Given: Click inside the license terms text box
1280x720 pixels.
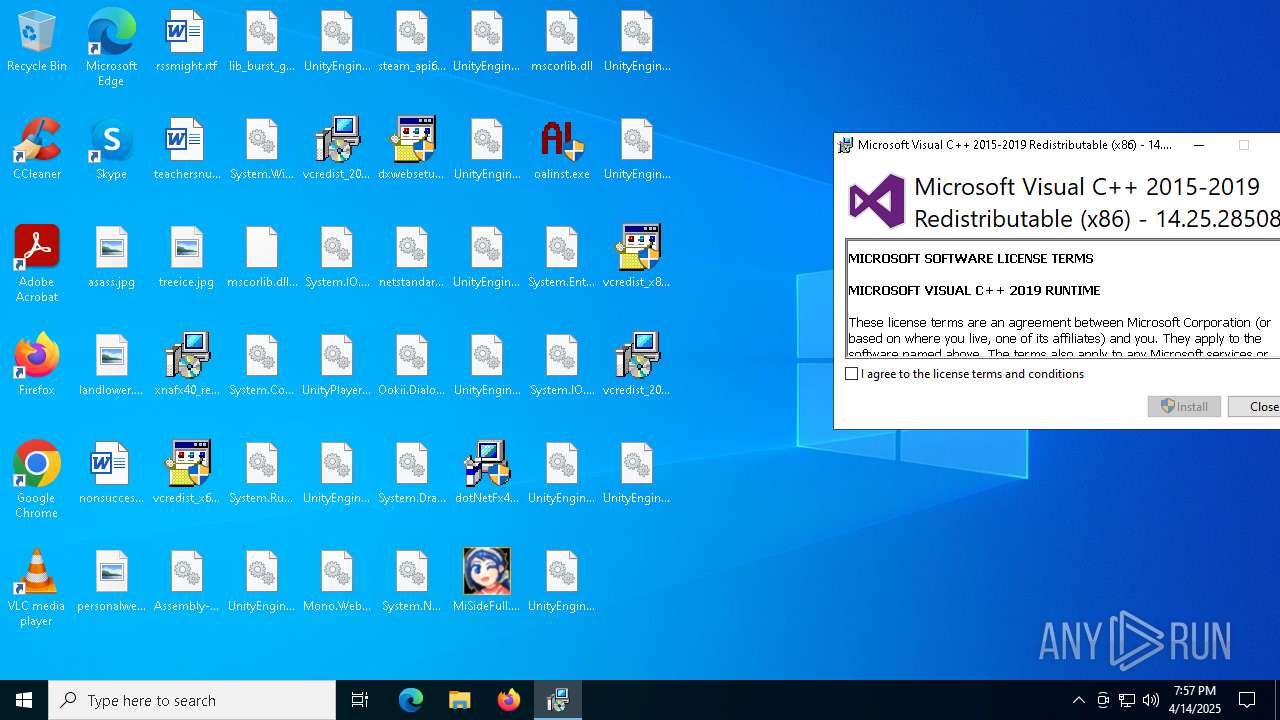Looking at the screenshot, I should point(1062,298).
